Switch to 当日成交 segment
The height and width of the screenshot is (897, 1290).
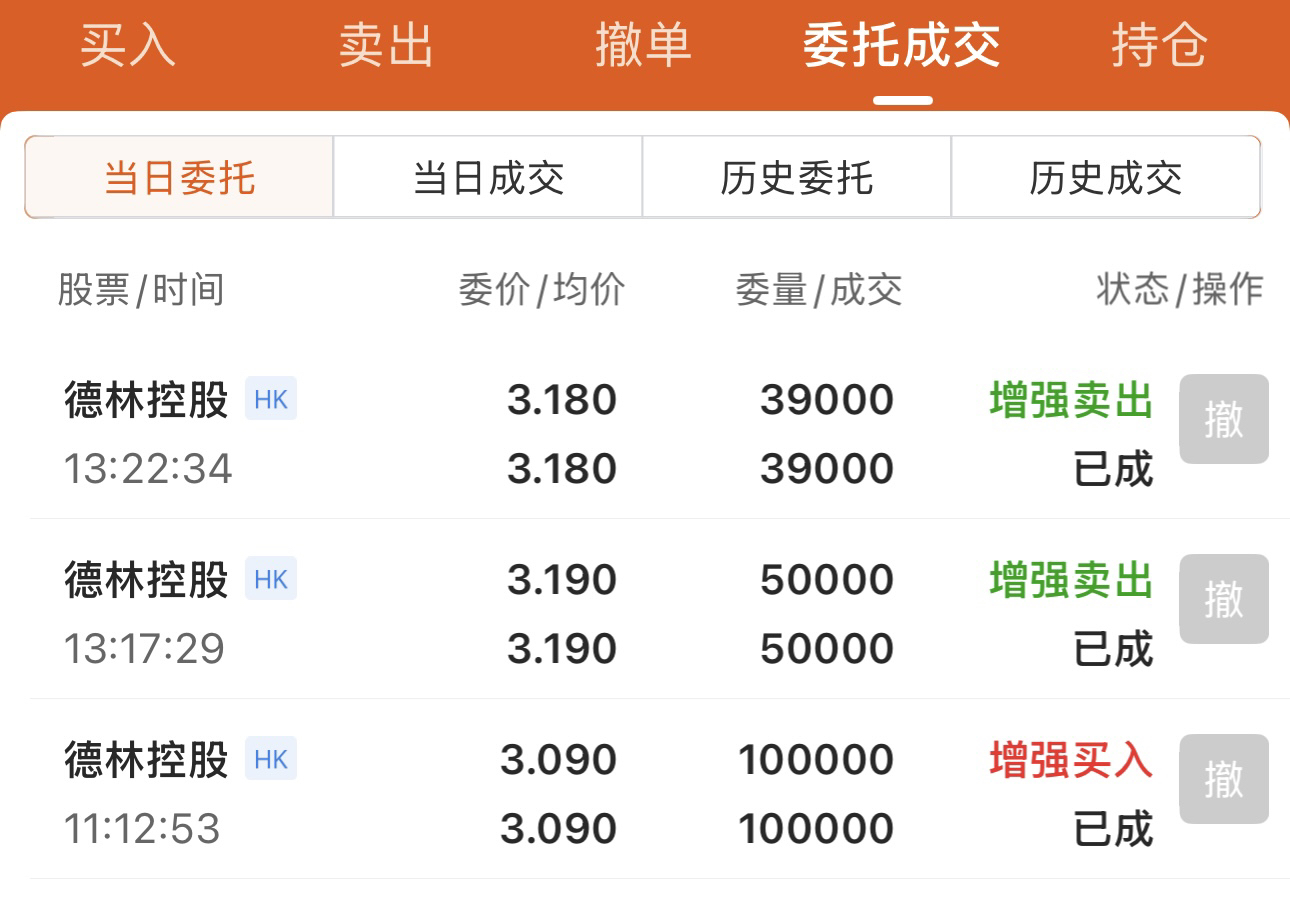pyautogui.click(x=488, y=177)
